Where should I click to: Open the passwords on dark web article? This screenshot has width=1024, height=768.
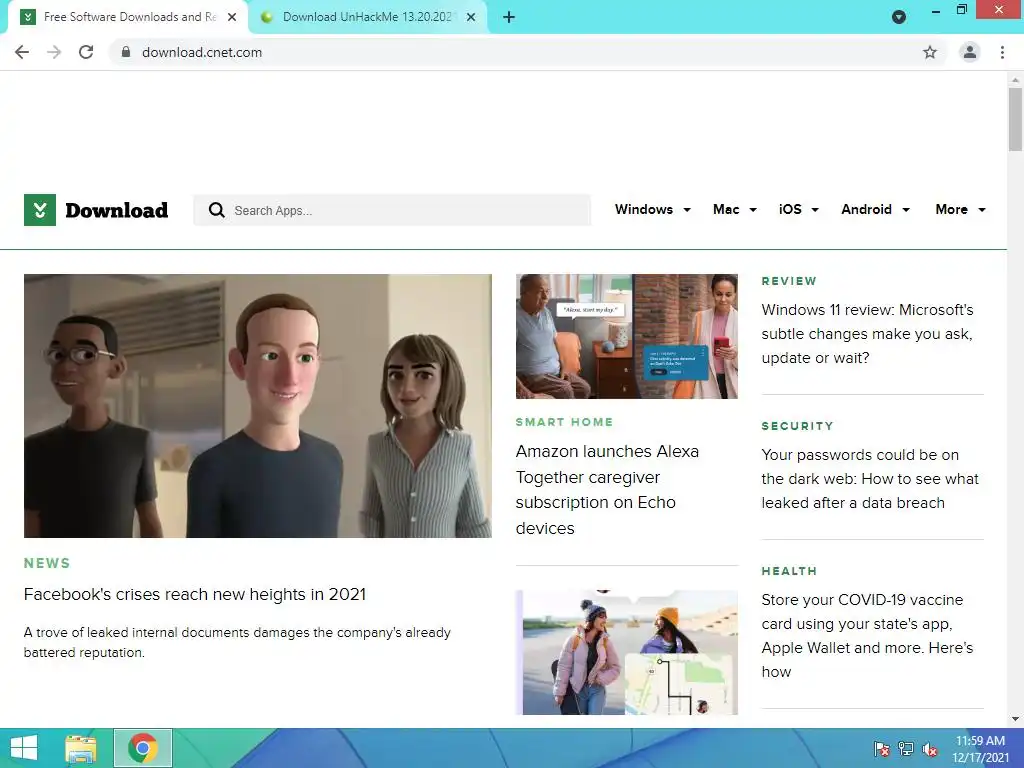pyautogui.click(x=870, y=479)
